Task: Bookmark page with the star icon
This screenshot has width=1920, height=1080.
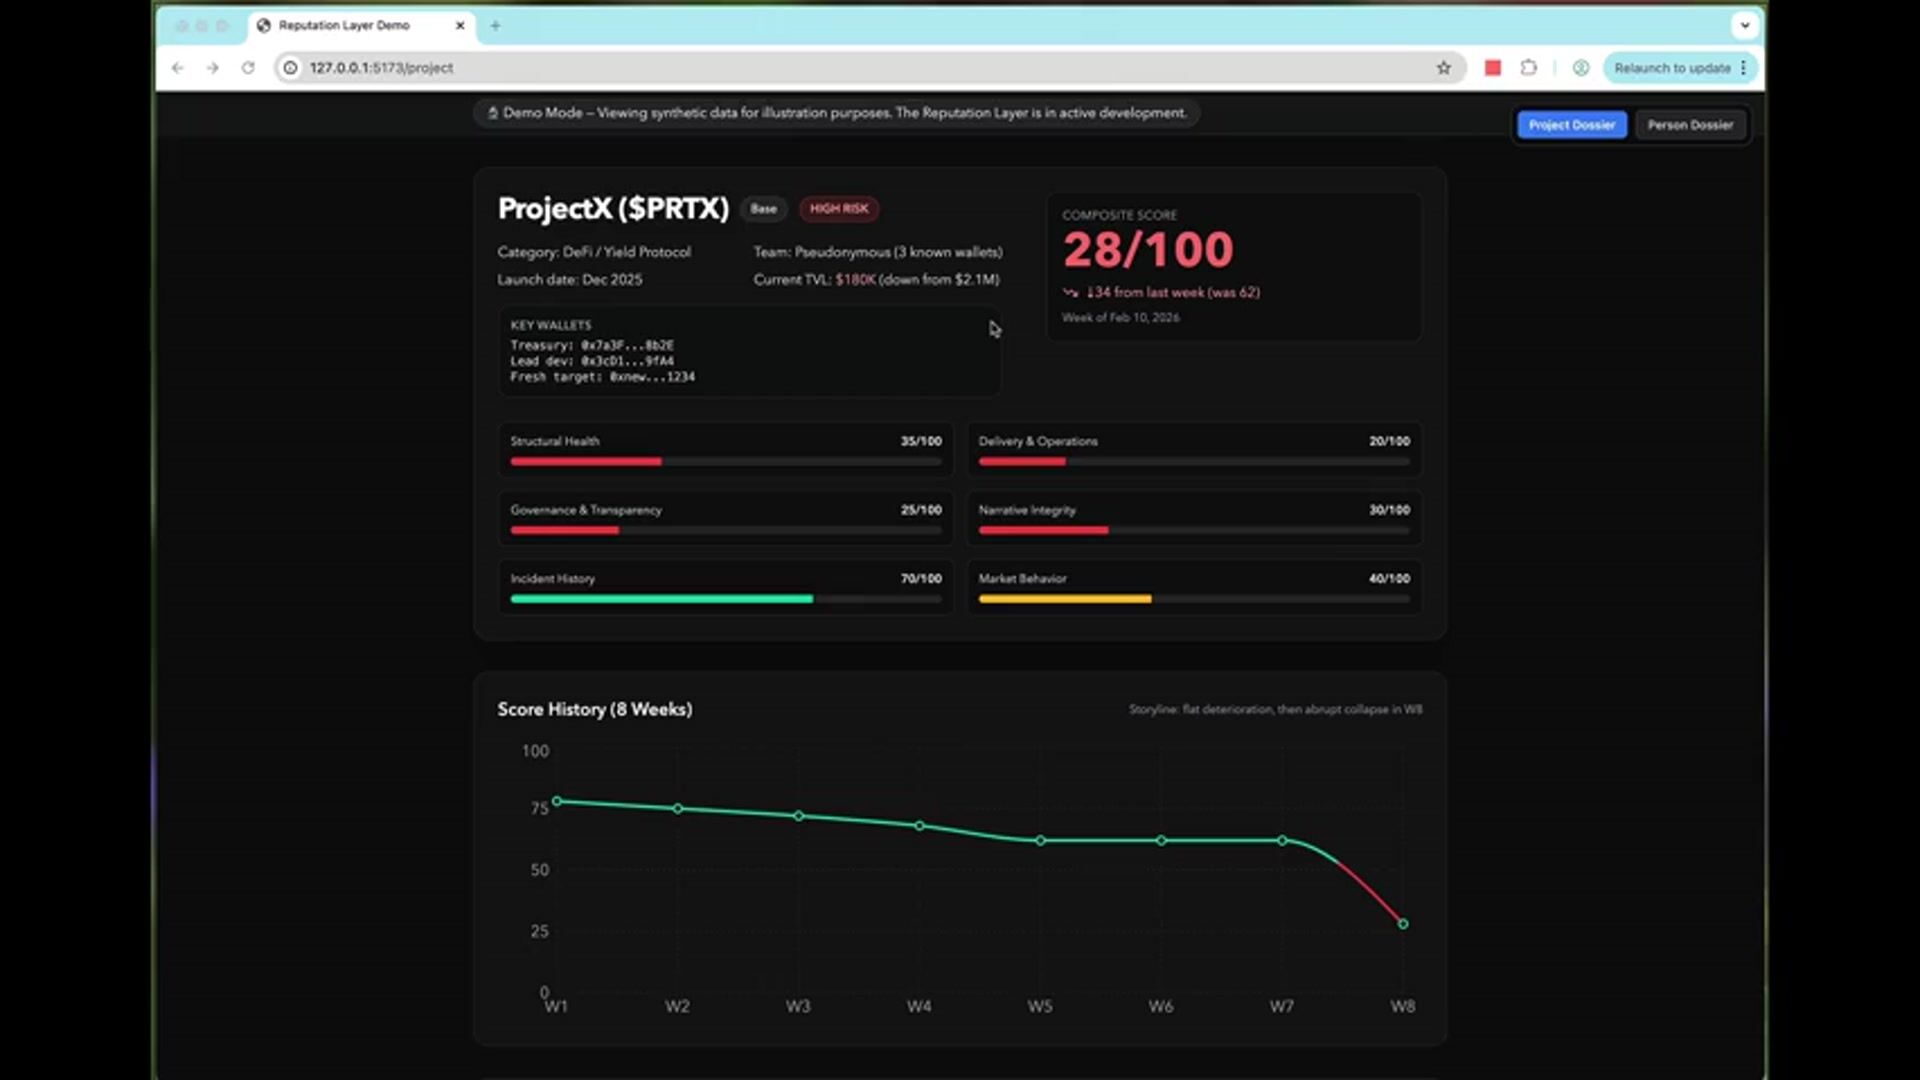Action: (x=1443, y=68)
